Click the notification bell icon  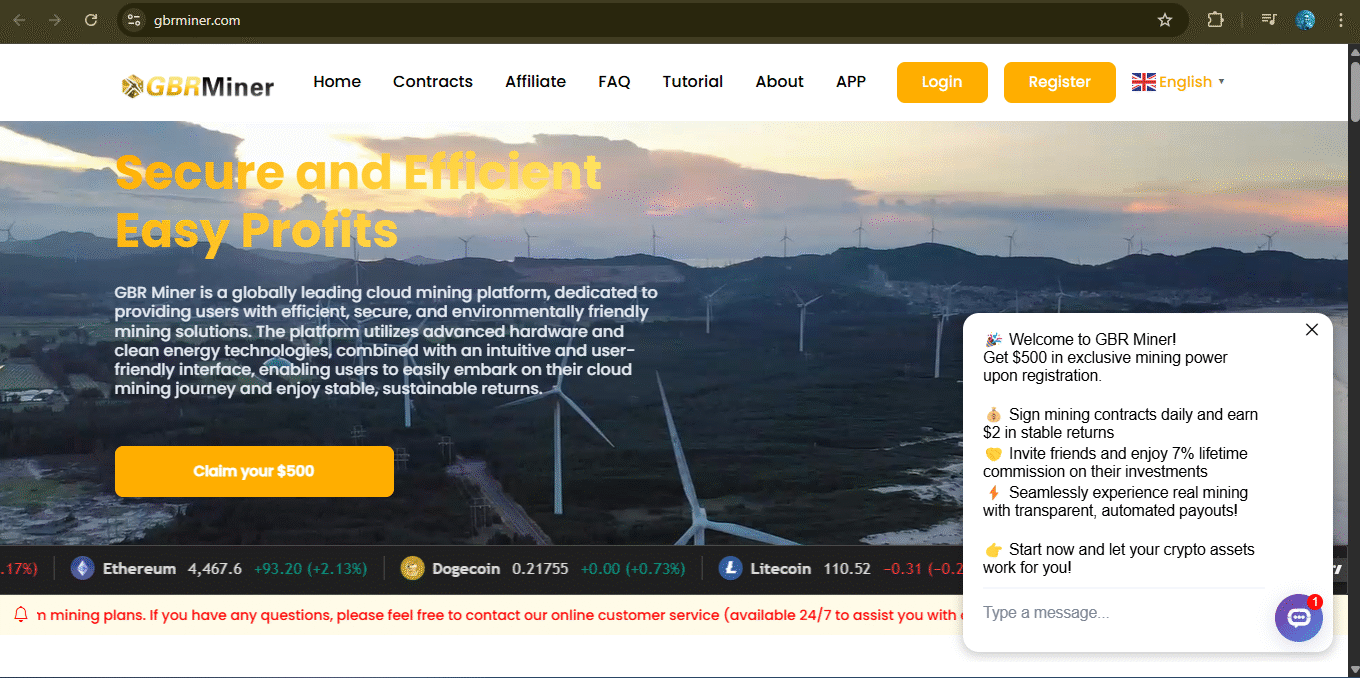pyautogui.click(x=21, y=615)
